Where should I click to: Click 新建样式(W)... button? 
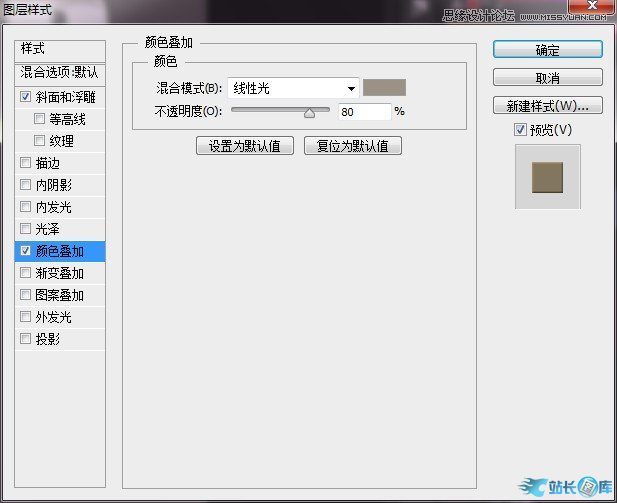tap(547, 105)
